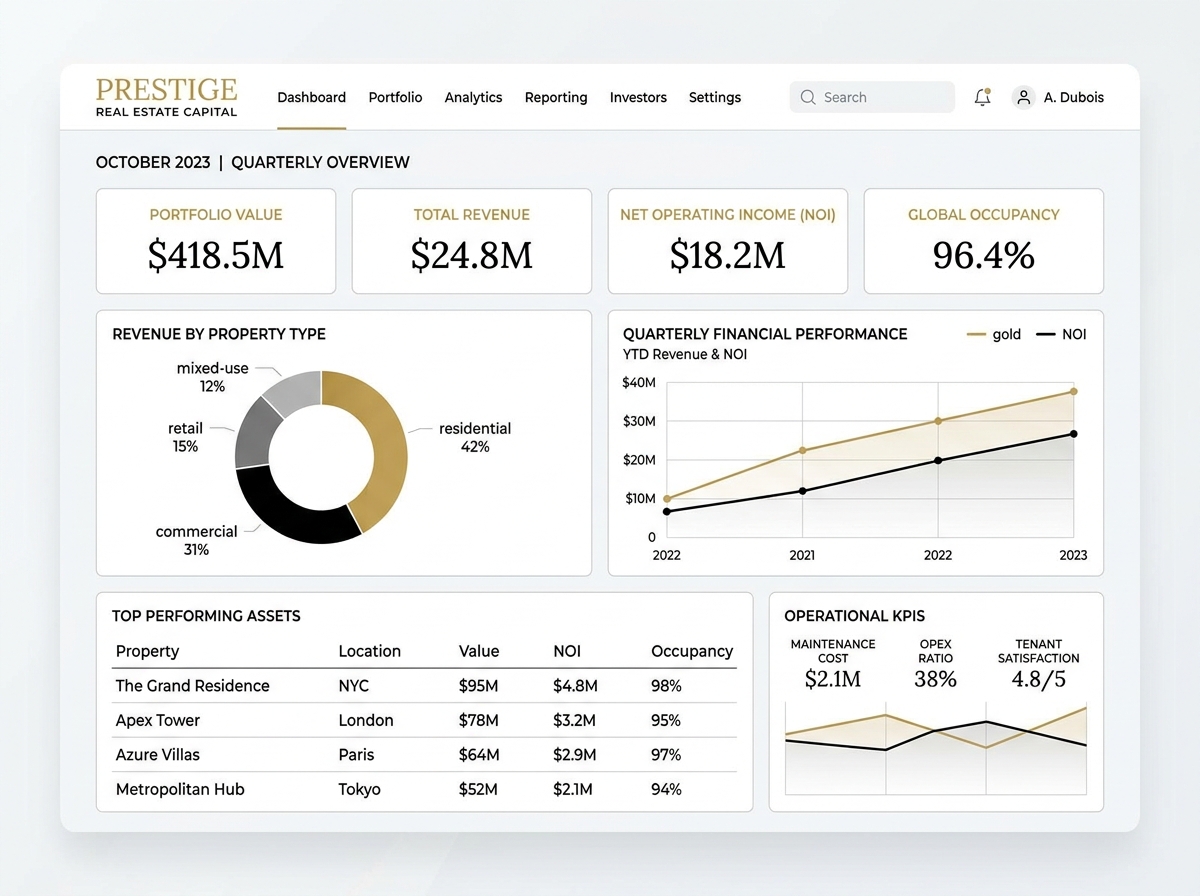The height and width of the screenshot is (896, 1200).
Task: Click the 2023 gold line data point
Action: [1074, 391]
